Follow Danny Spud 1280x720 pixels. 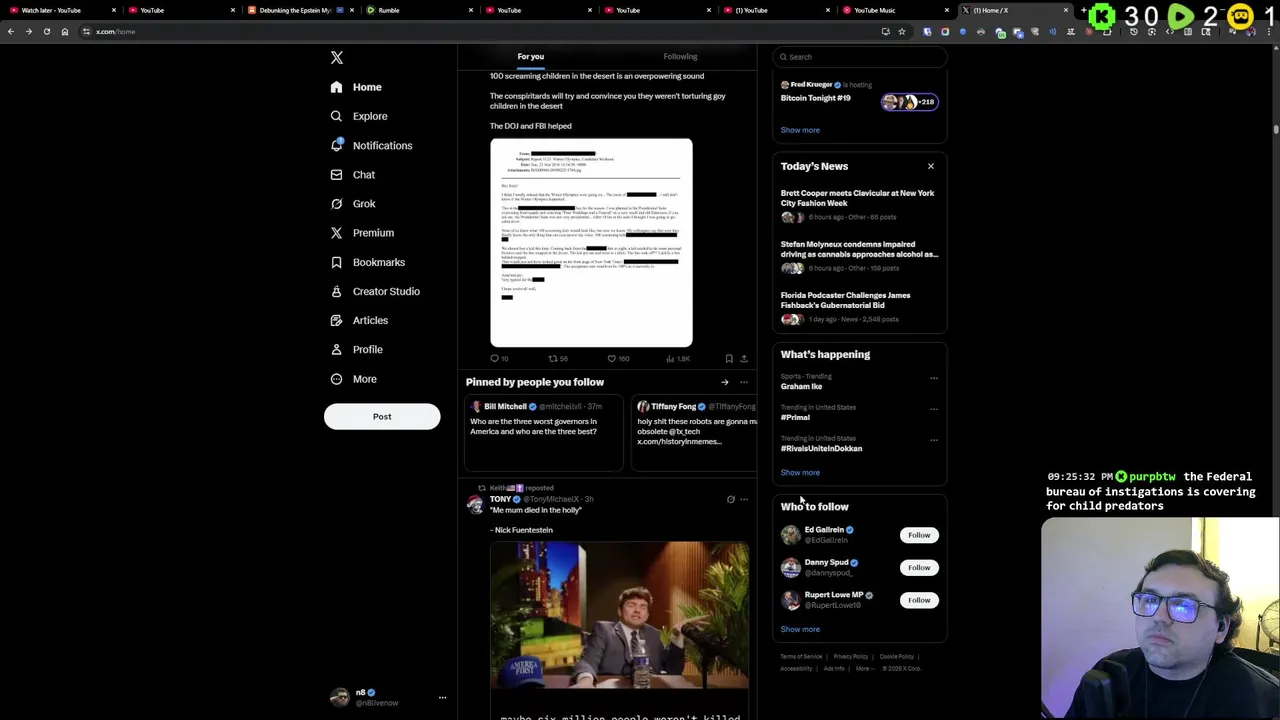click(919, 568)
